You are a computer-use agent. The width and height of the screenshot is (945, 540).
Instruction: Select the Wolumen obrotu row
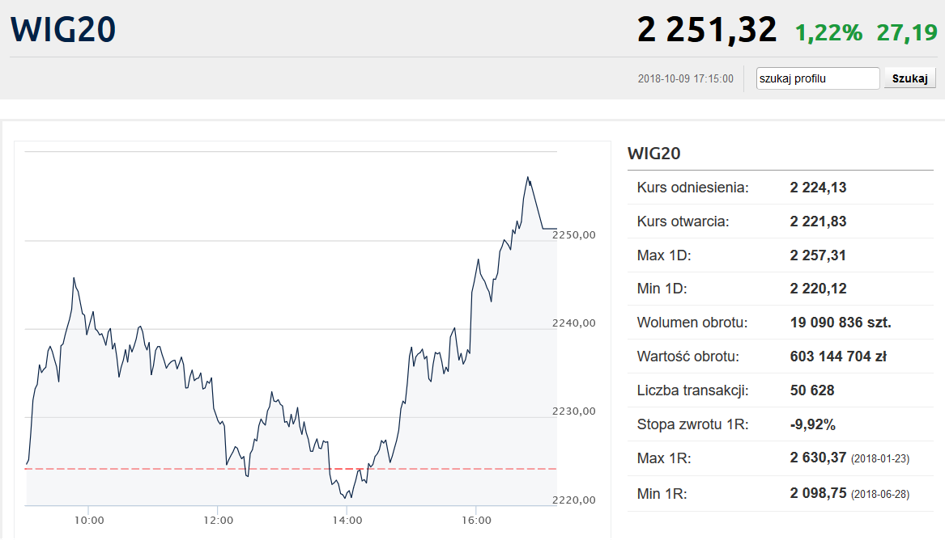(780, 323)
